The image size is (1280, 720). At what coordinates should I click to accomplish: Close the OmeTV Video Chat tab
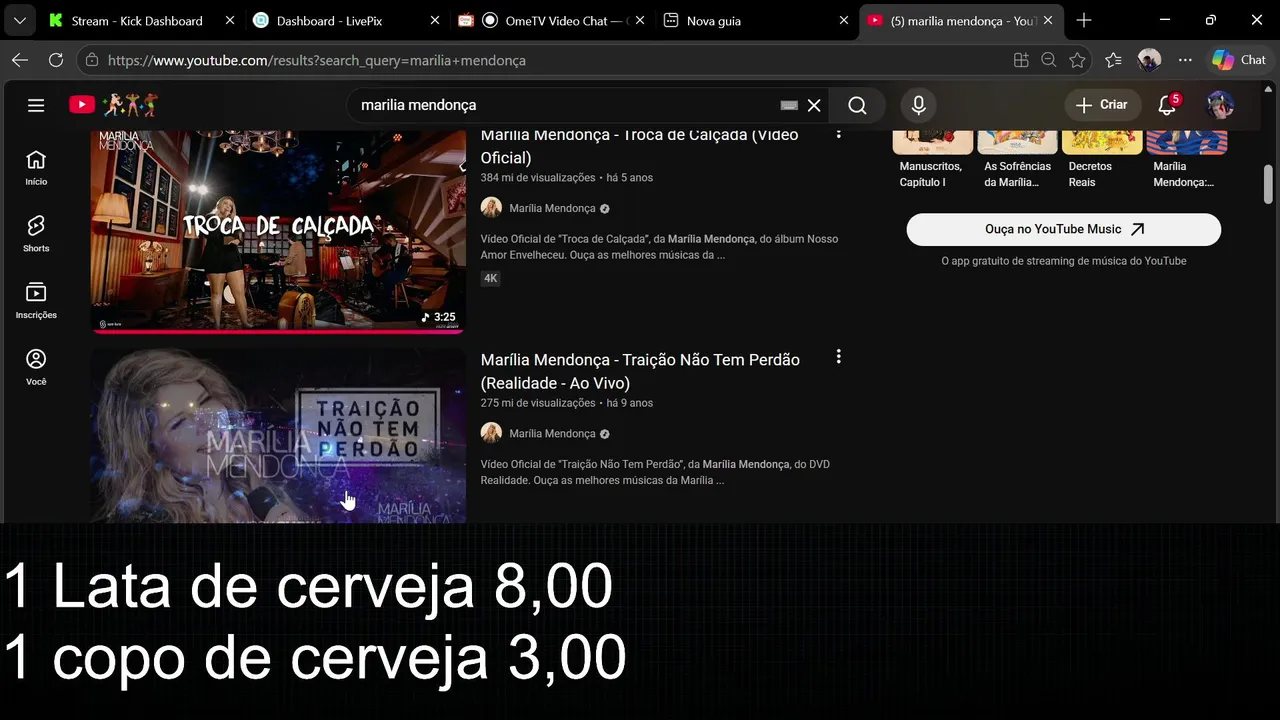tap(640, 20)
